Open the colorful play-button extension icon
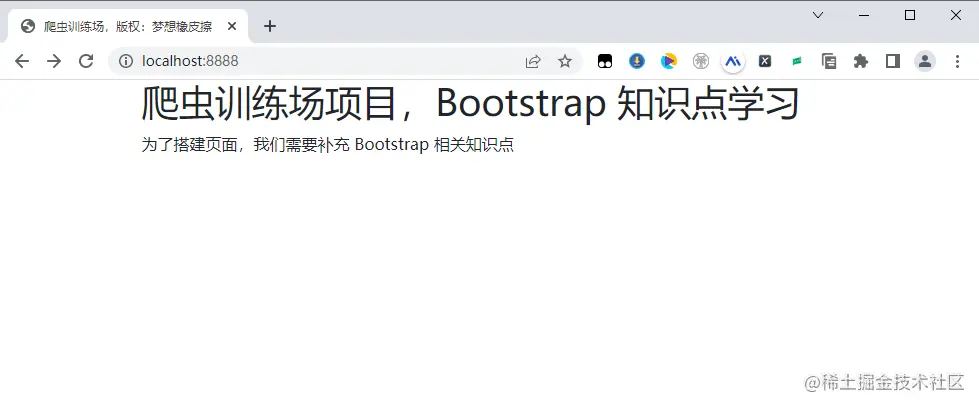Screen dimensions: 979x407 (x=669, y=61)
